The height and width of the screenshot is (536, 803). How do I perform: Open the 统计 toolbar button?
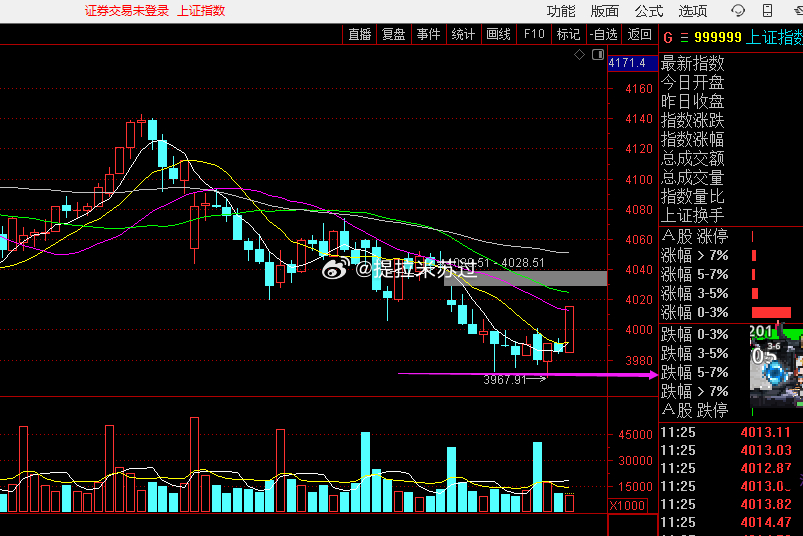point(463,34)
